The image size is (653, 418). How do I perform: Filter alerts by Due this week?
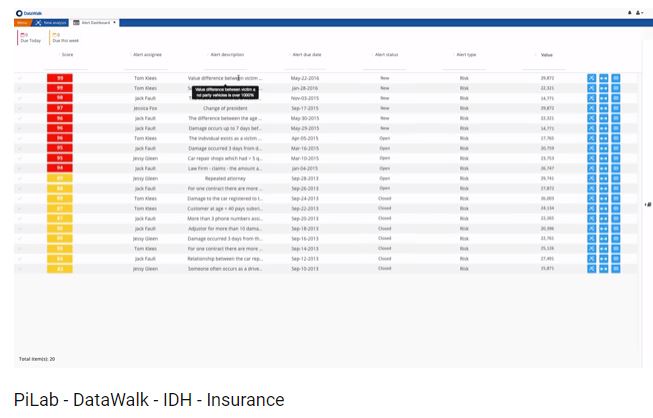point(63,38)
